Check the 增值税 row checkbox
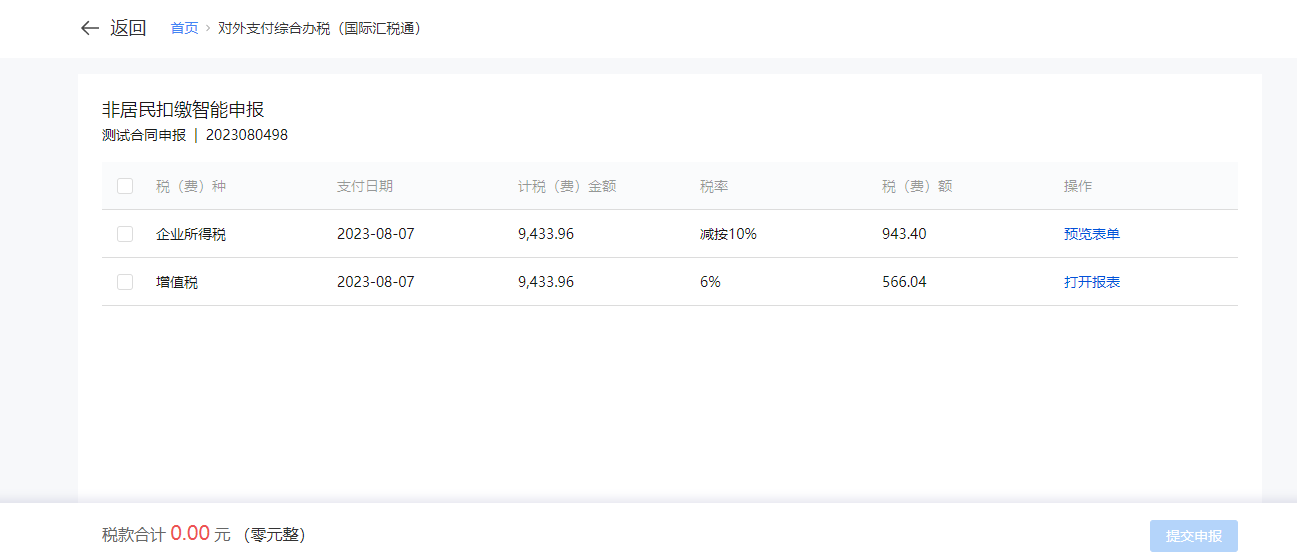Viewport: 1297px width, 557px height. [125, 282]
